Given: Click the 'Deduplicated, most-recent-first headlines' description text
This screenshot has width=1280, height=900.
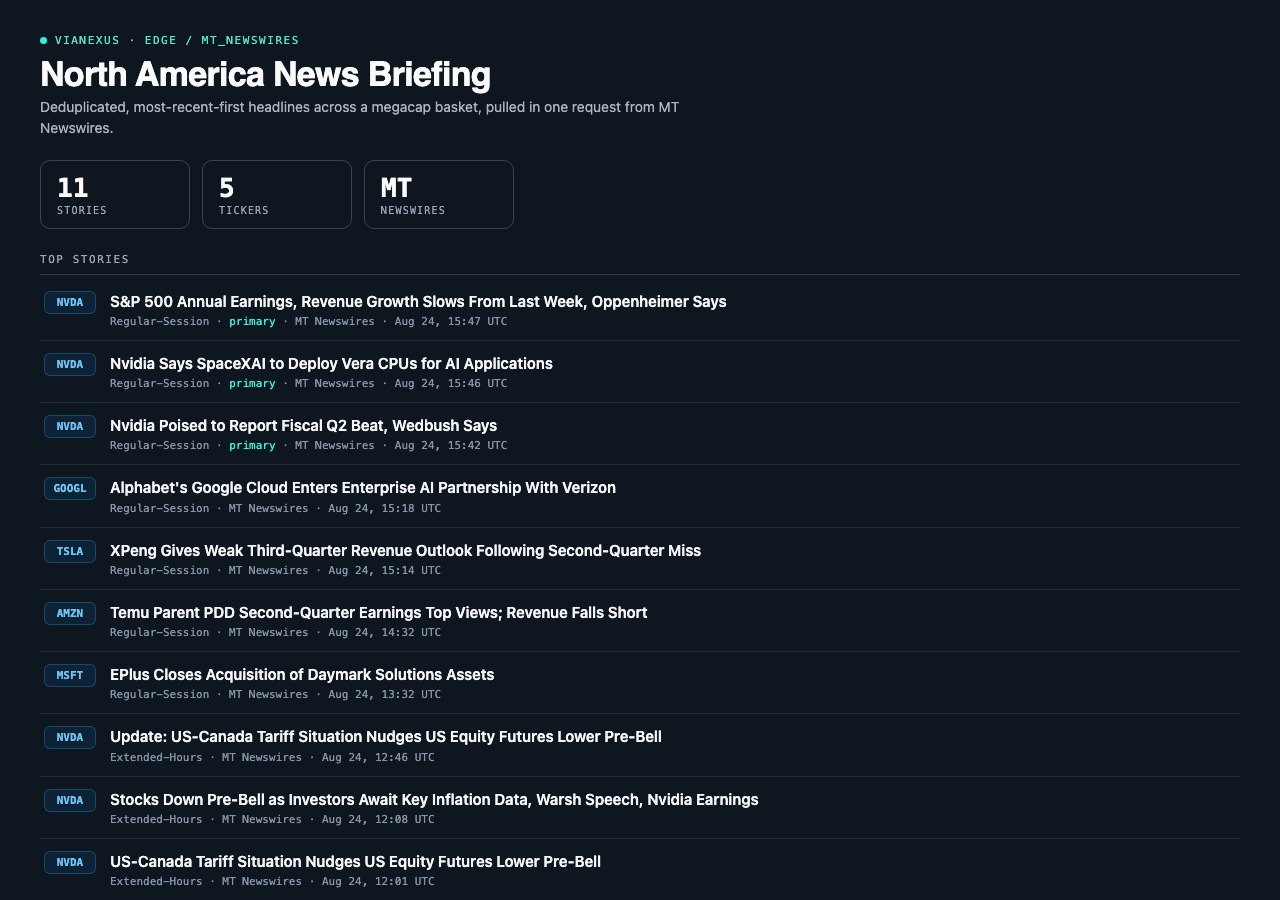Looking at the screenshot, I should pyautogui.click(x=360, y=117).
